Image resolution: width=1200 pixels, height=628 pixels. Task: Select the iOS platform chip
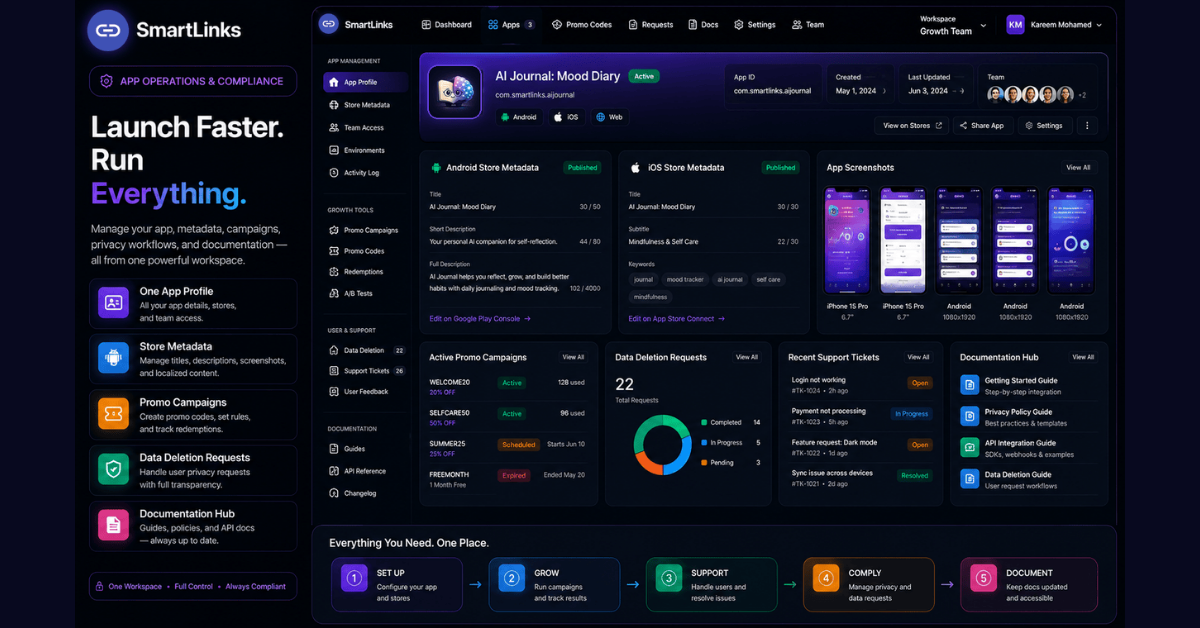pyautogui.click(x=567, y=117)
